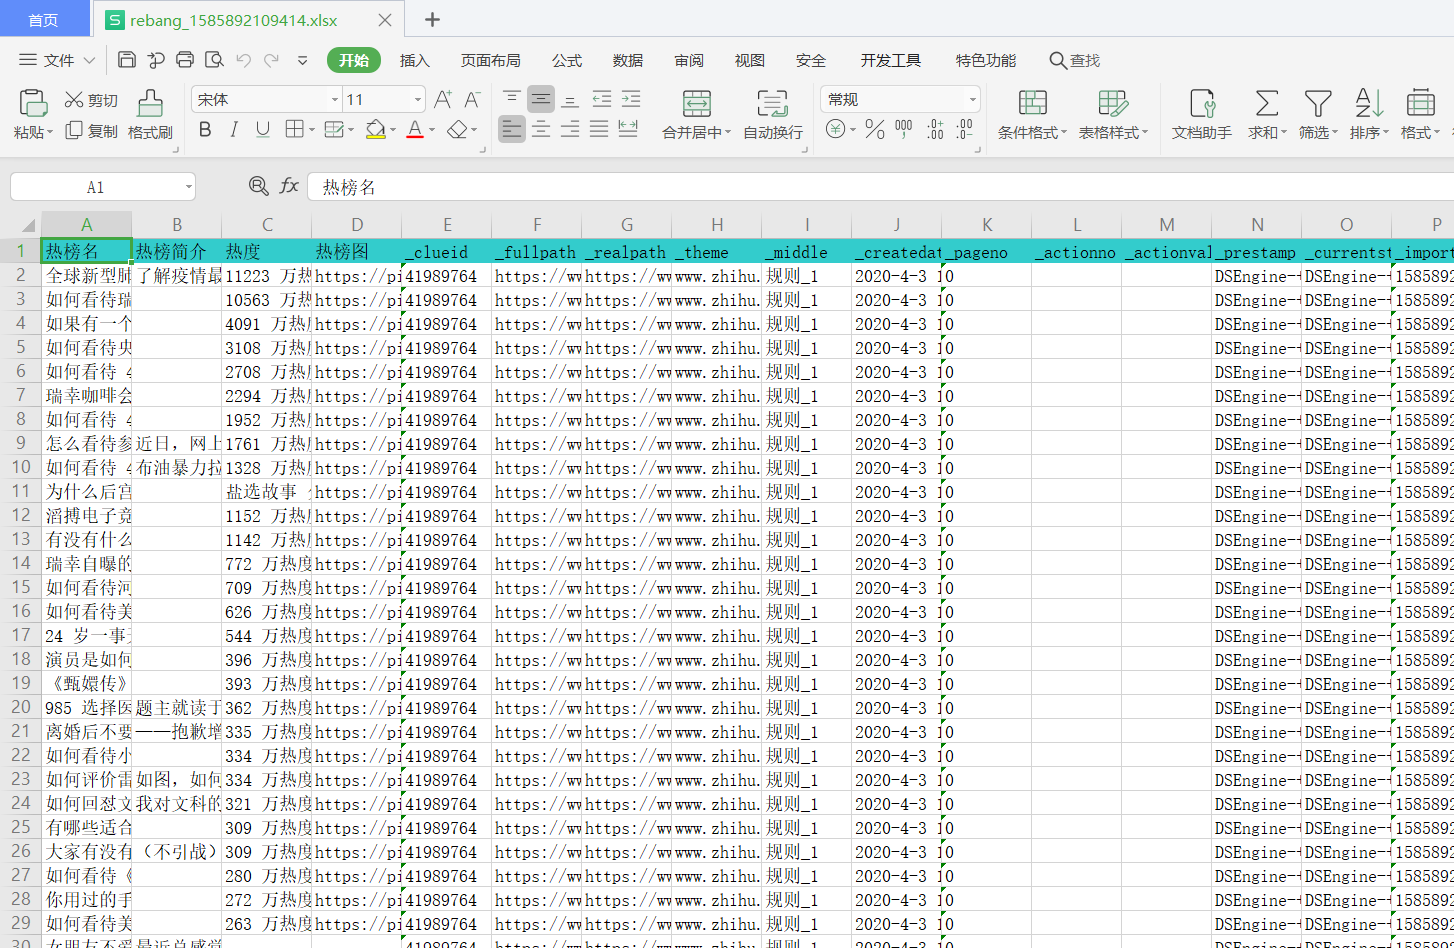Screen dimensions: 1454x948
Task: Switch to the Insert (插入) tab
Action: pos(415,60)
